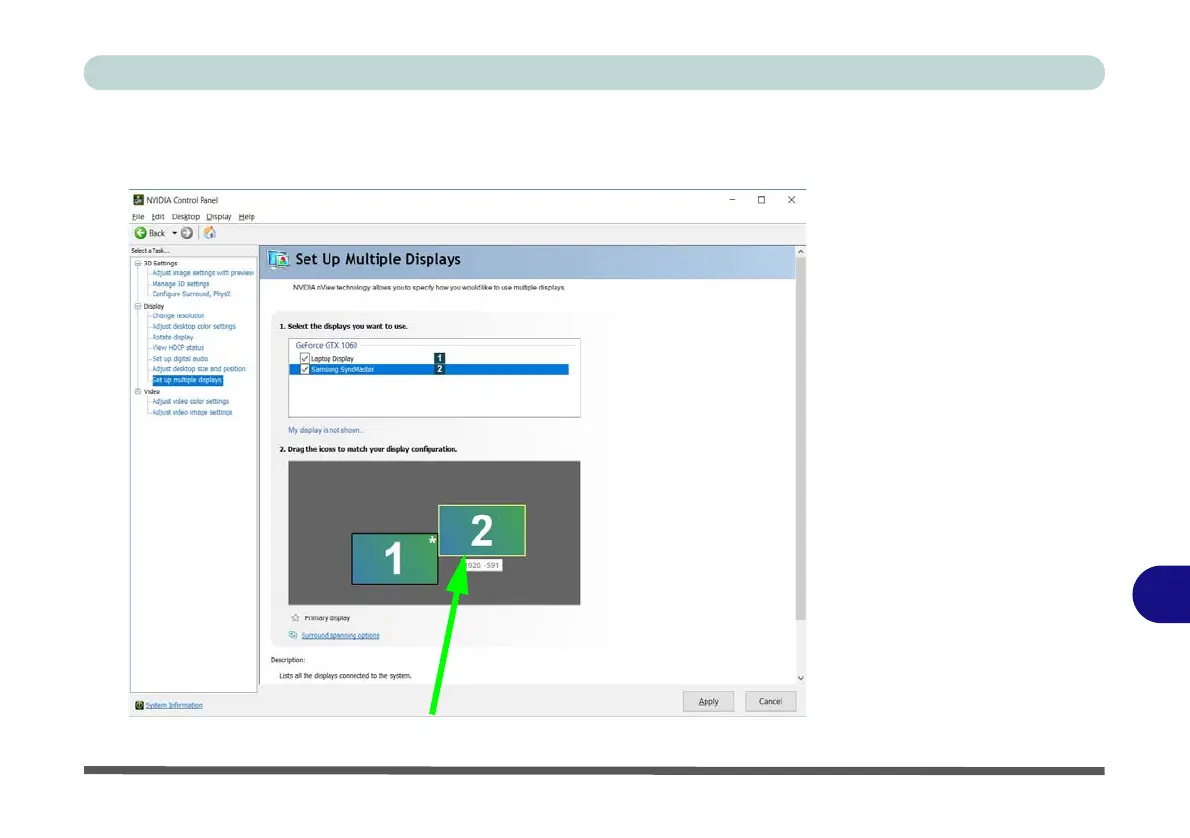This screenshot has height=838, width=1190.
Task: Collapse the Video tree node
Action: 138,392
